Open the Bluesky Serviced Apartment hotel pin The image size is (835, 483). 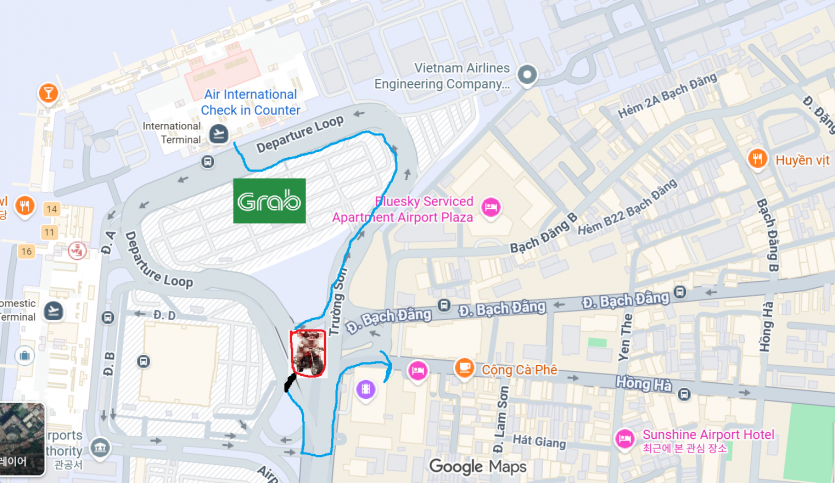[x=490, y=207]
